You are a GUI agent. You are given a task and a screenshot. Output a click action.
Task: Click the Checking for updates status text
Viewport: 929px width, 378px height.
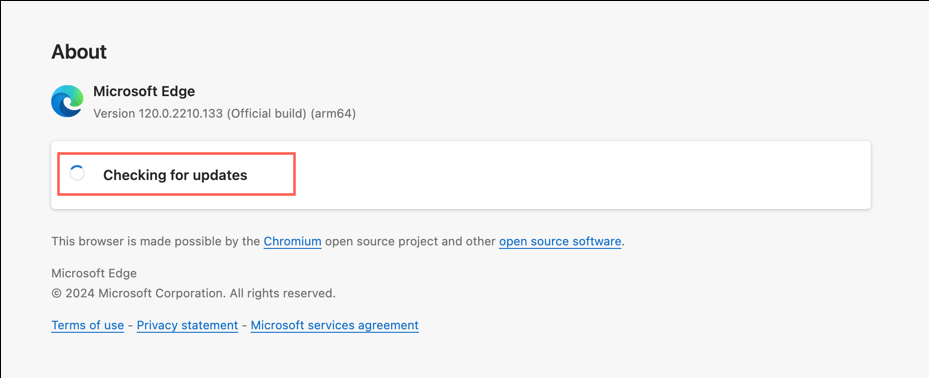click(x=175, y=175)
